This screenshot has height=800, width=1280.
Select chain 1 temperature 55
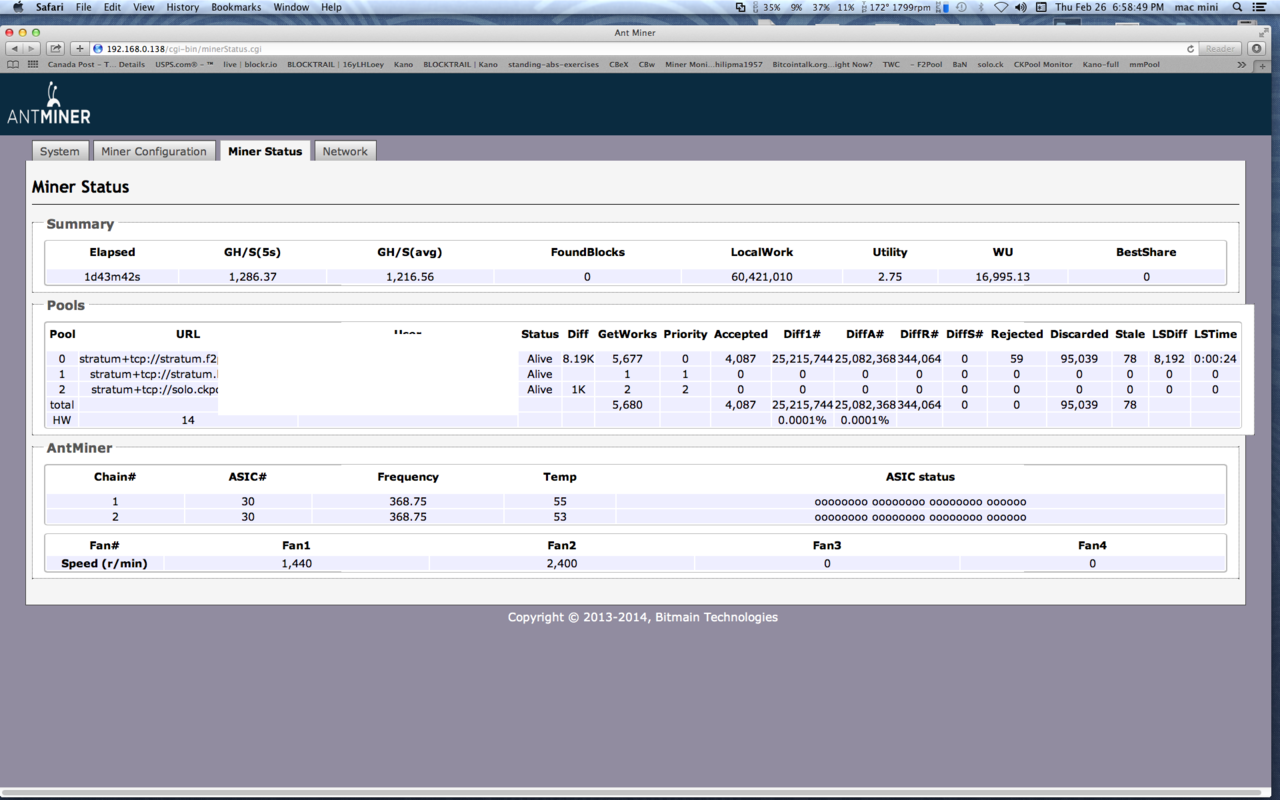(560, 502)
